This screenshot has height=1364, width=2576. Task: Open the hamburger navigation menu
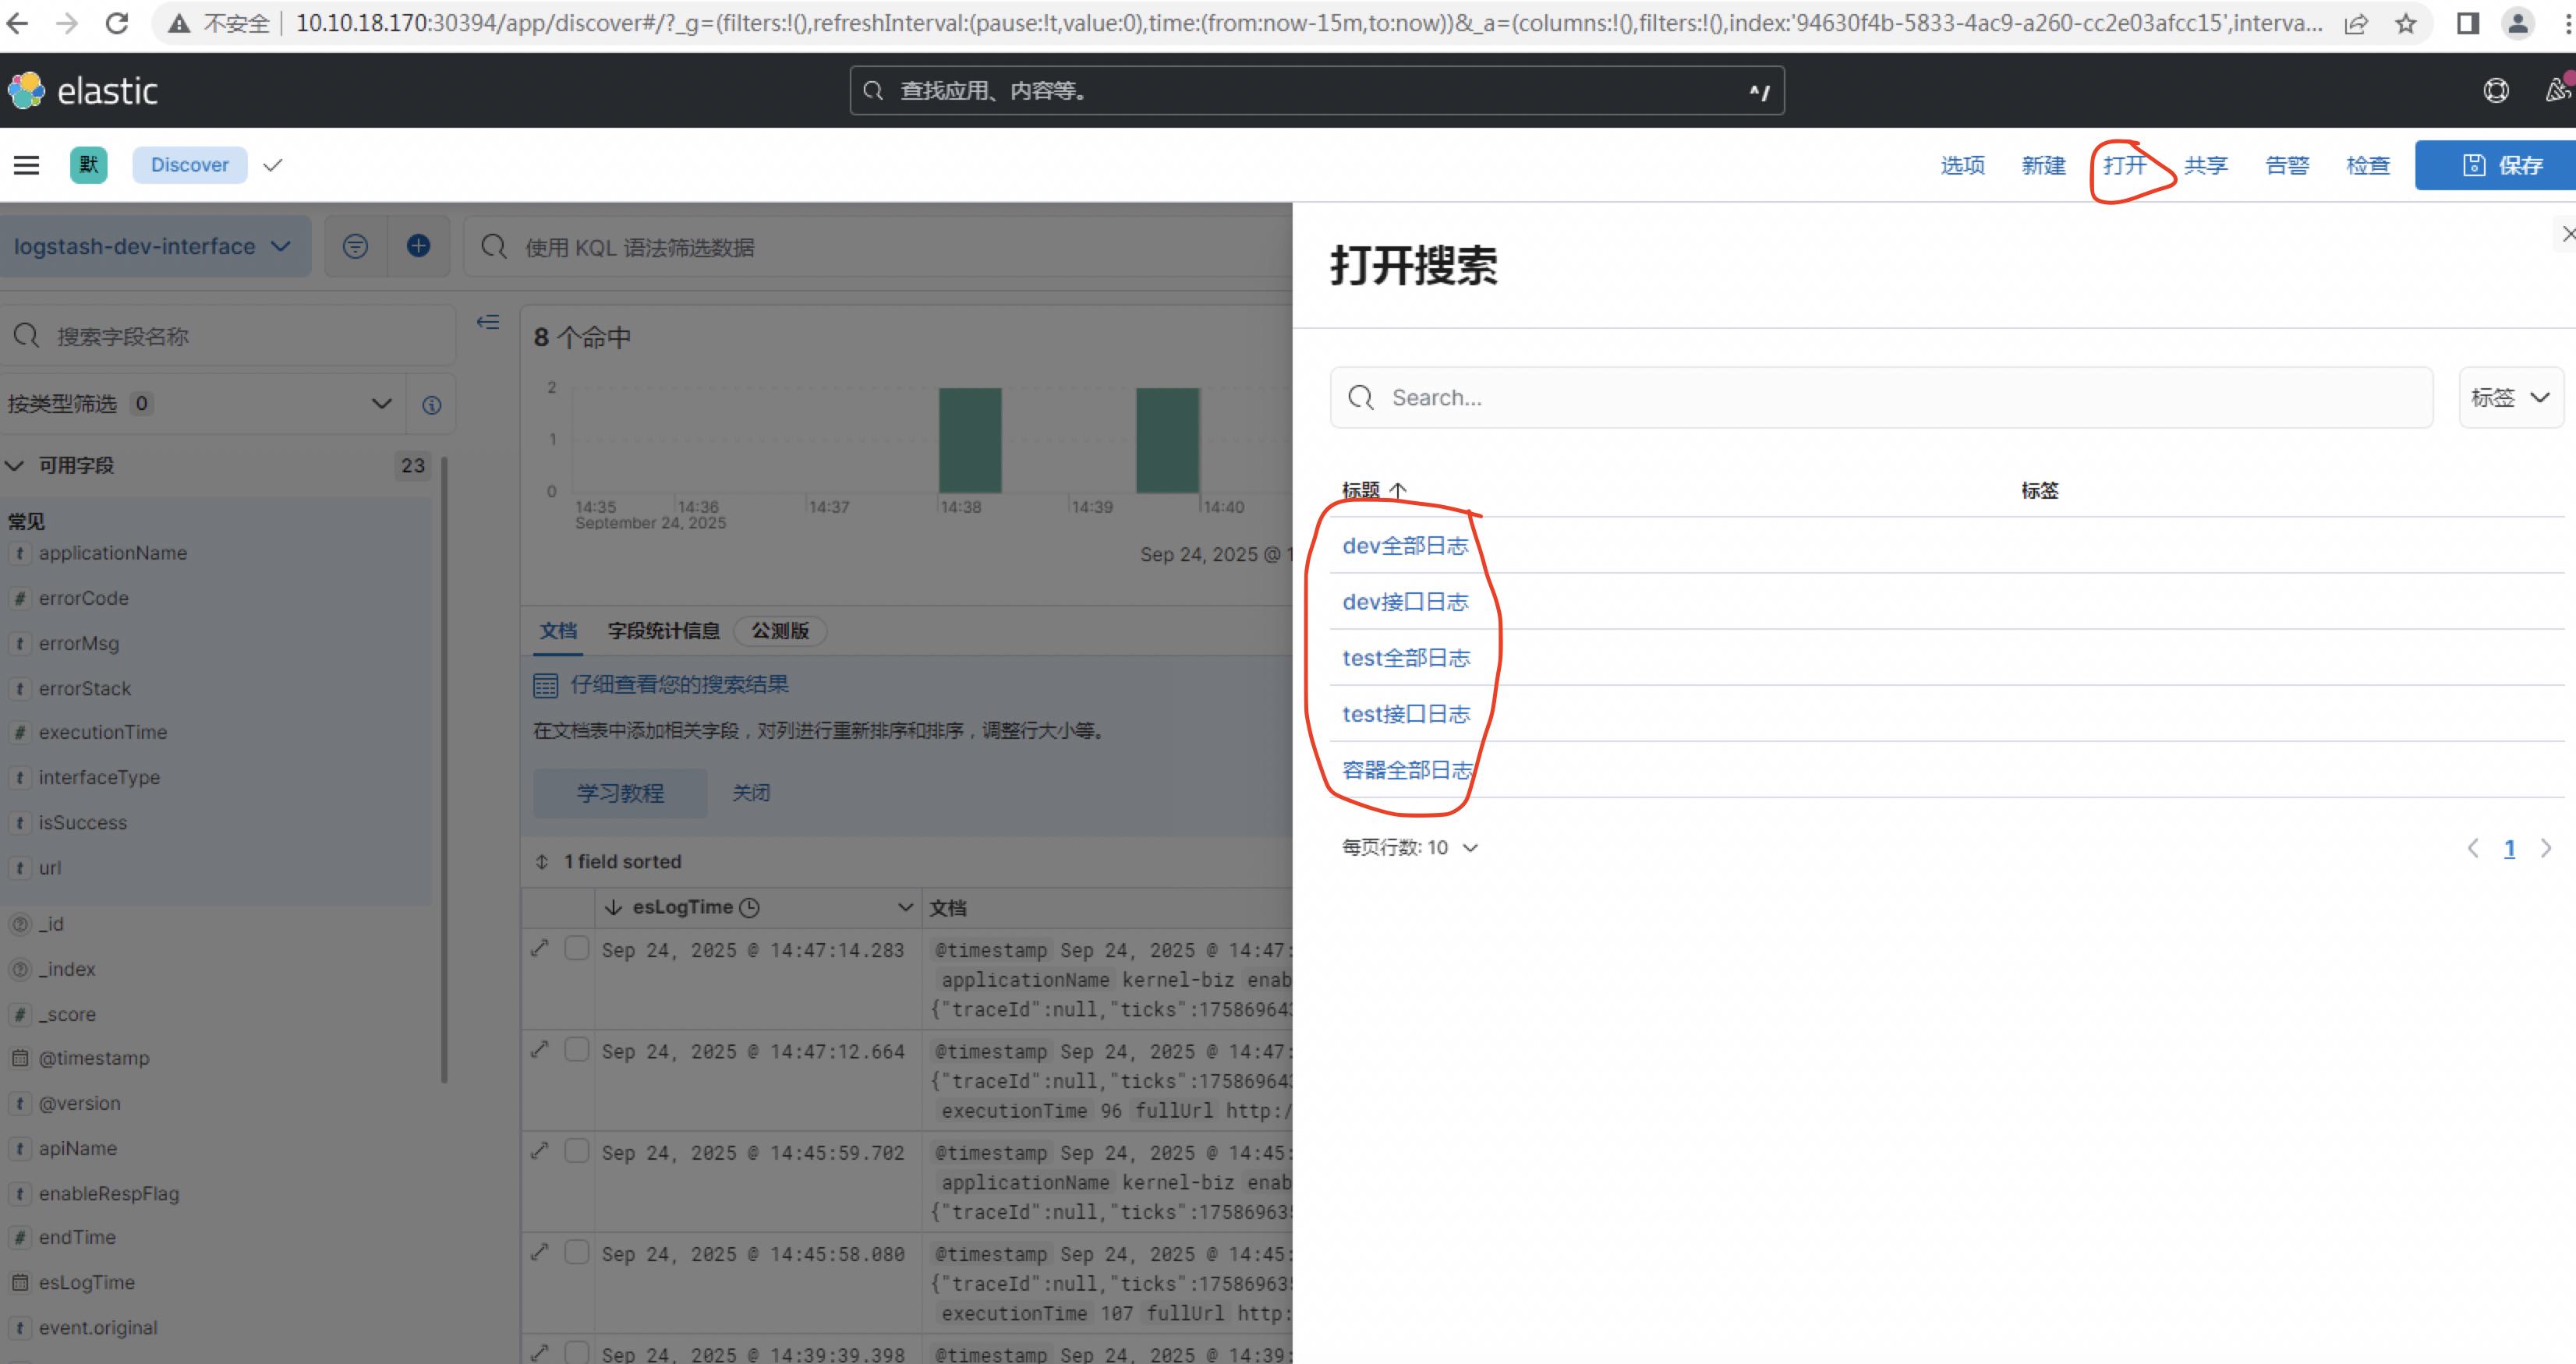26,165
